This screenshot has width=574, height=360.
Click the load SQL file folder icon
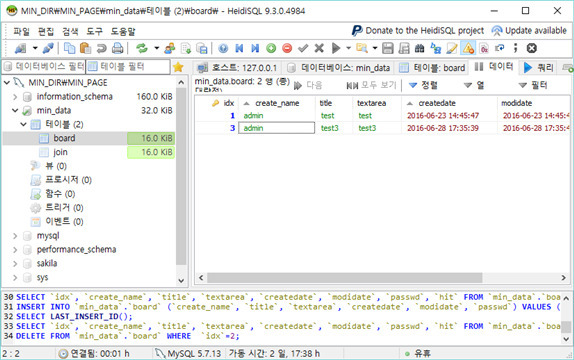point(362,48)
